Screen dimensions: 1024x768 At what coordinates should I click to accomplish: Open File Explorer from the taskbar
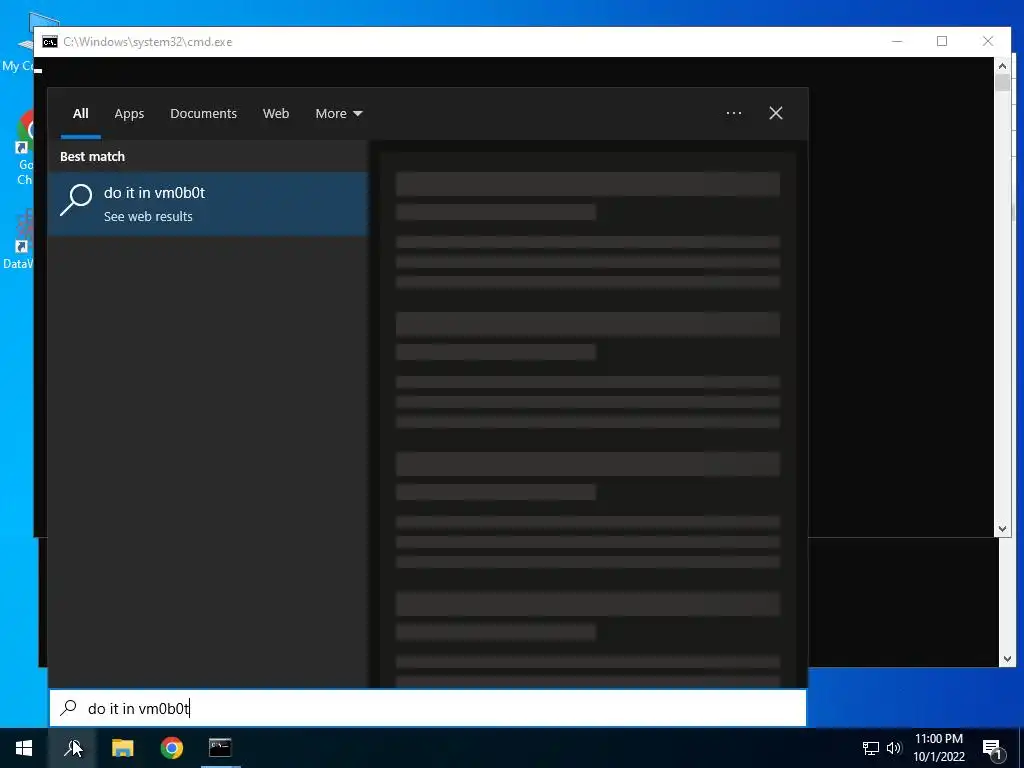[122, 748]
